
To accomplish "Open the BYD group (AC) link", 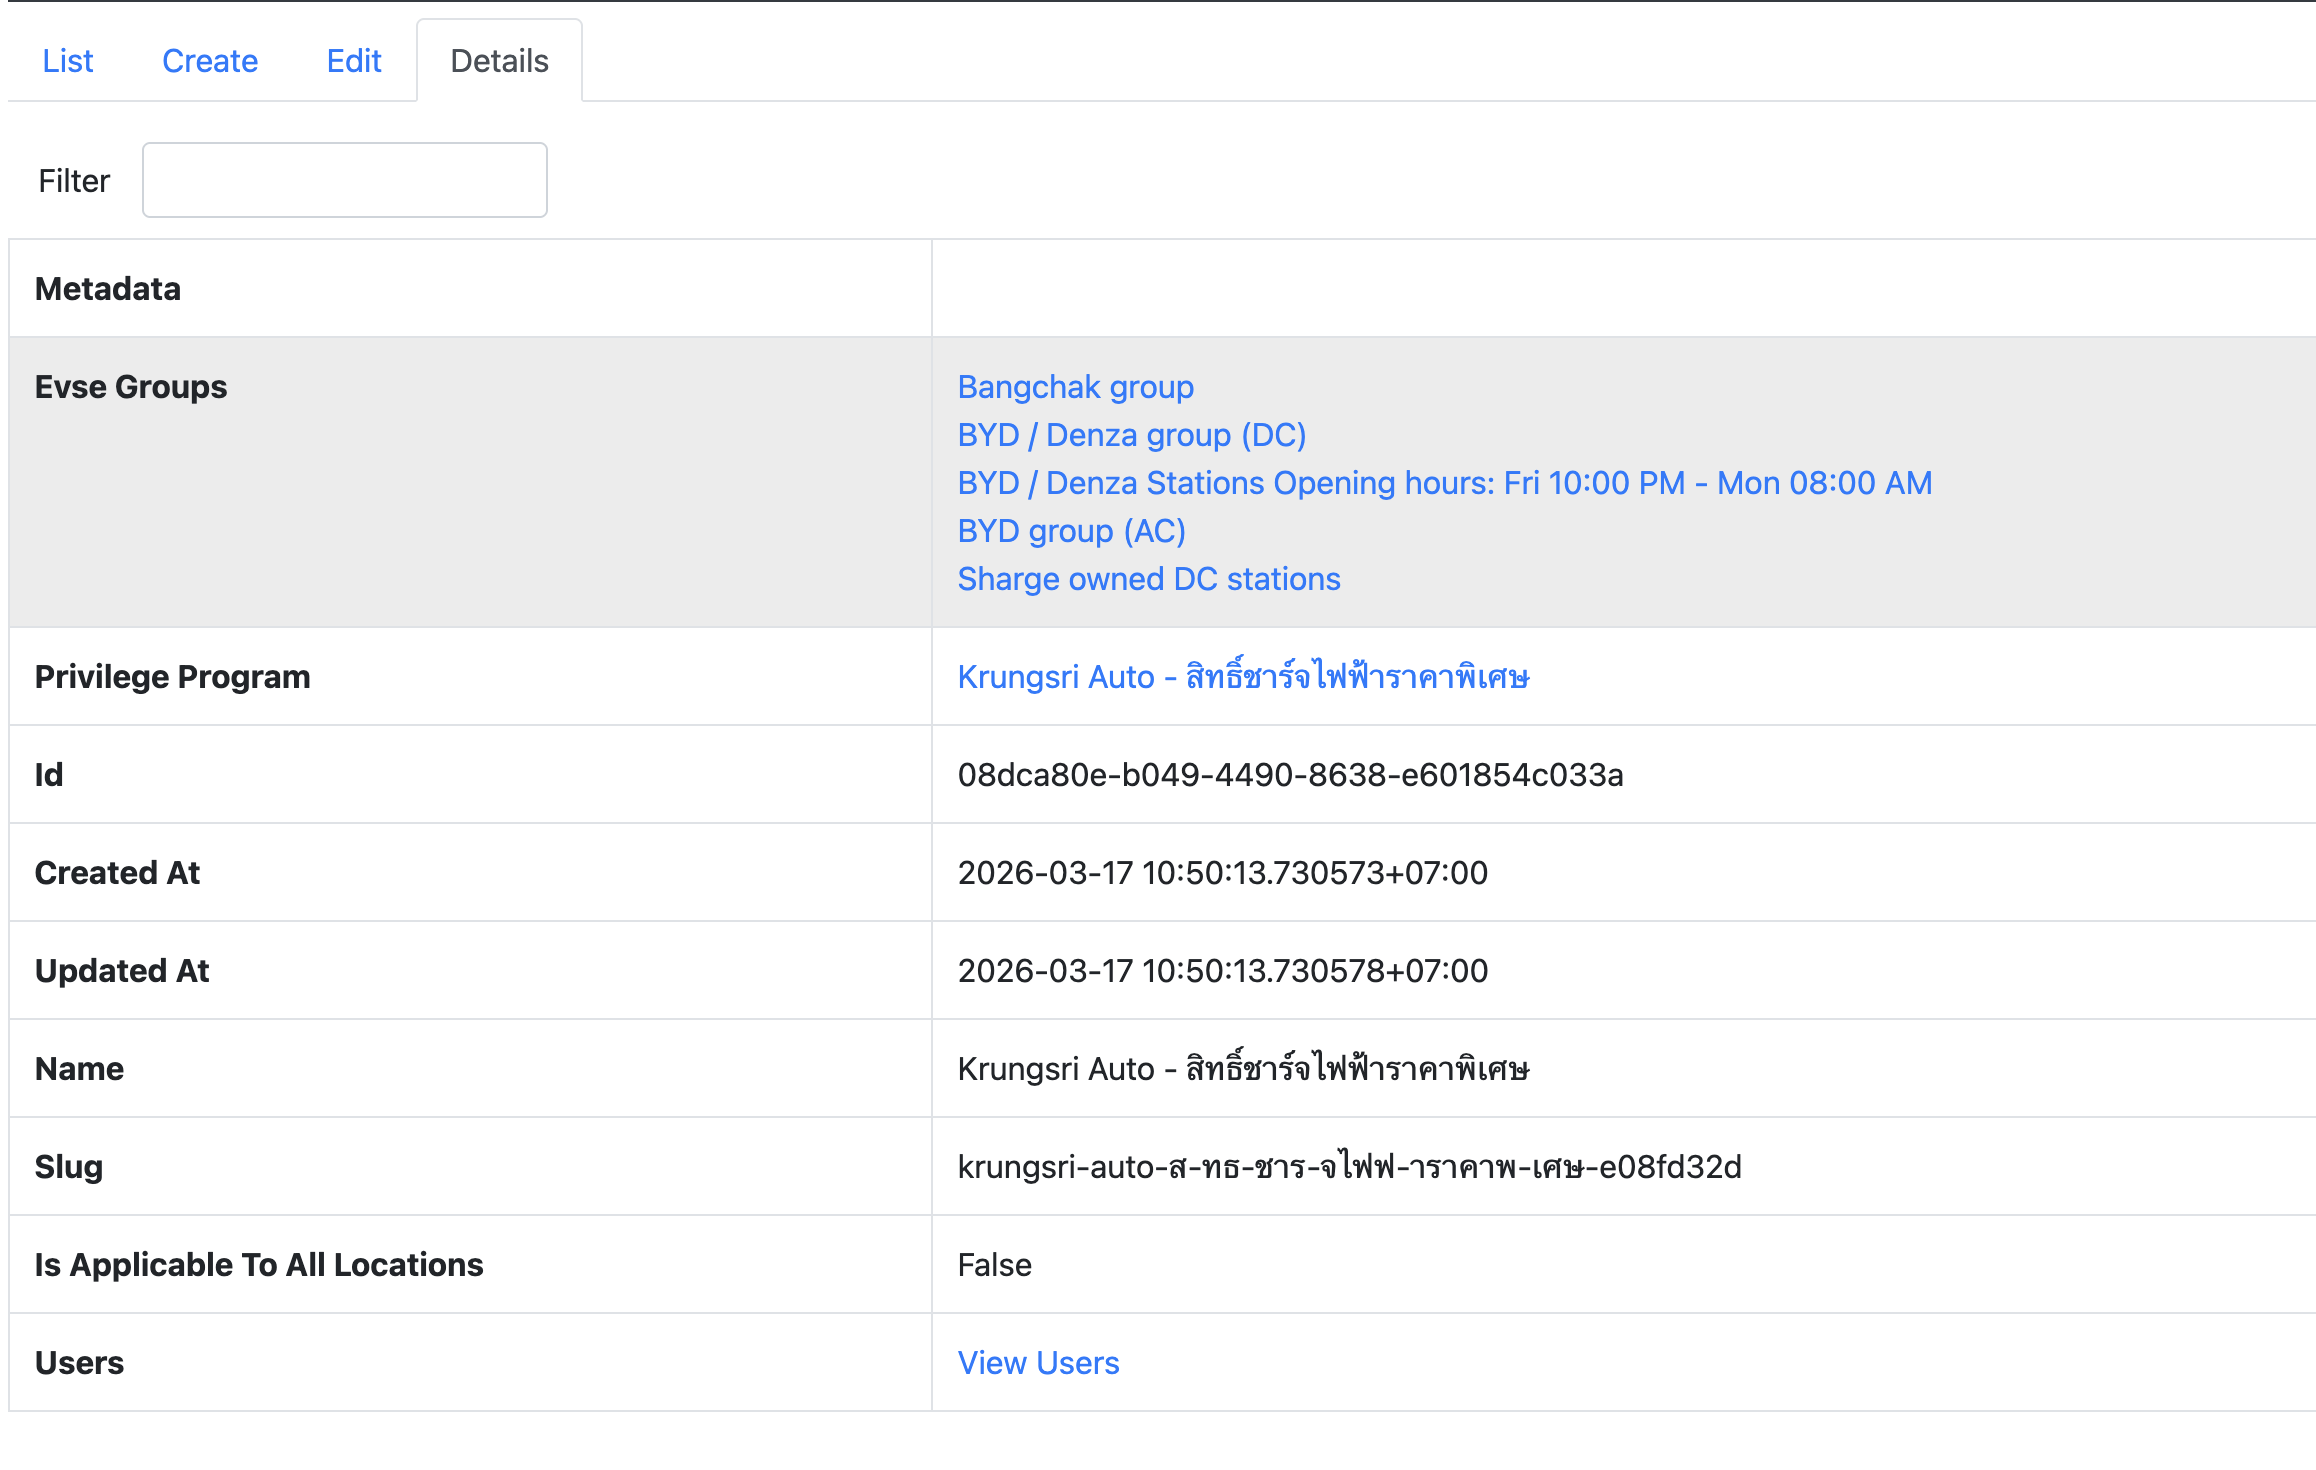I will click(x=1071, y=531).
